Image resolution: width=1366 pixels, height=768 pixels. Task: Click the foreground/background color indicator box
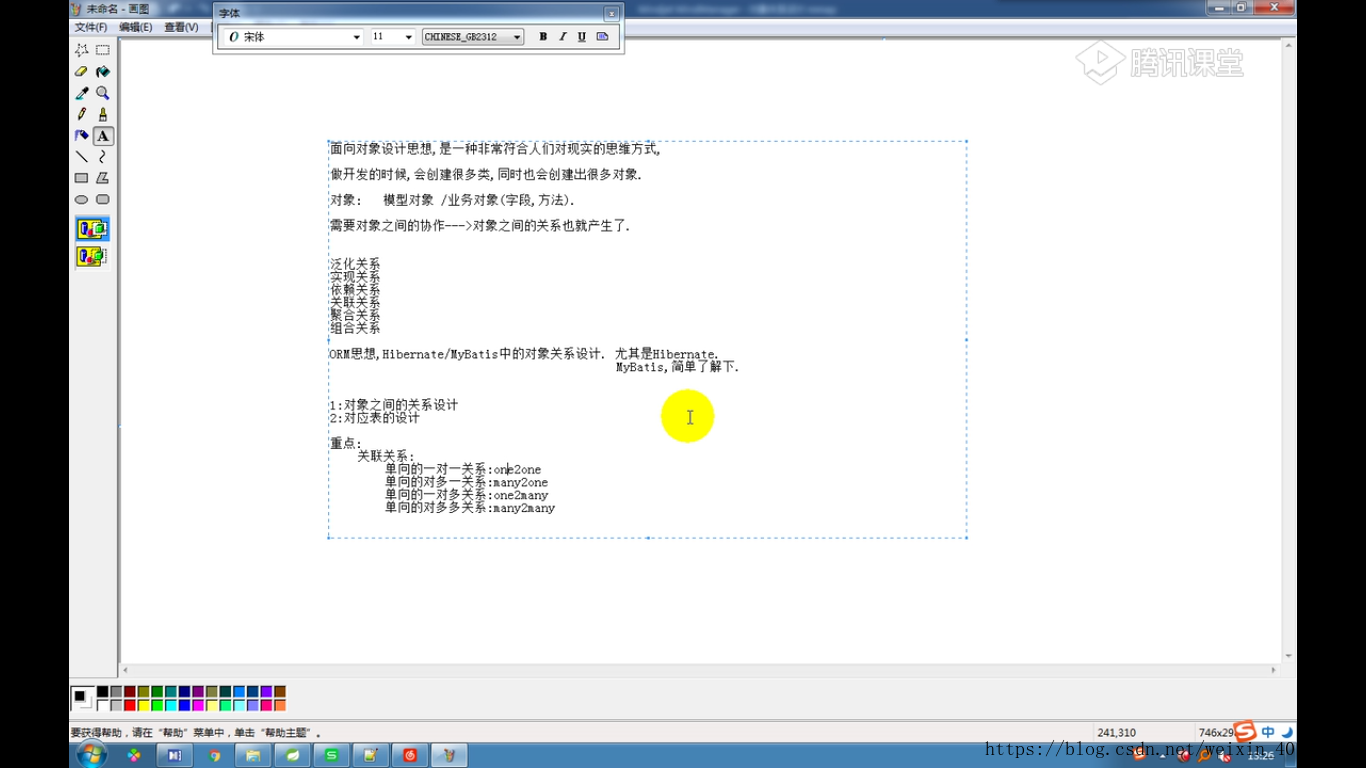82,697
